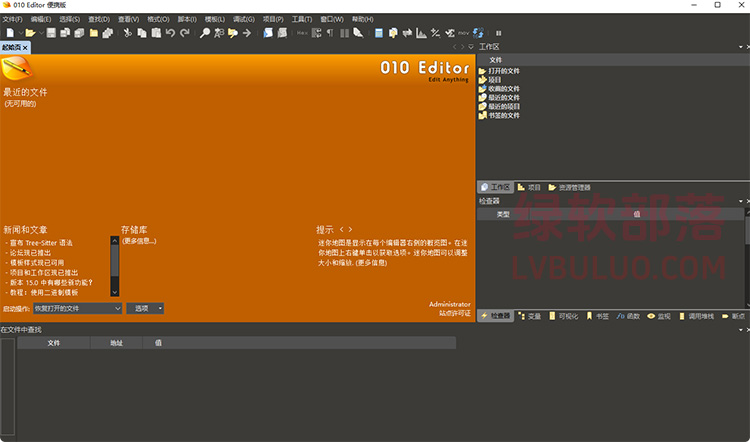Show previous tip with left arrow
750x442 pixels.
(x=342, y=230)
